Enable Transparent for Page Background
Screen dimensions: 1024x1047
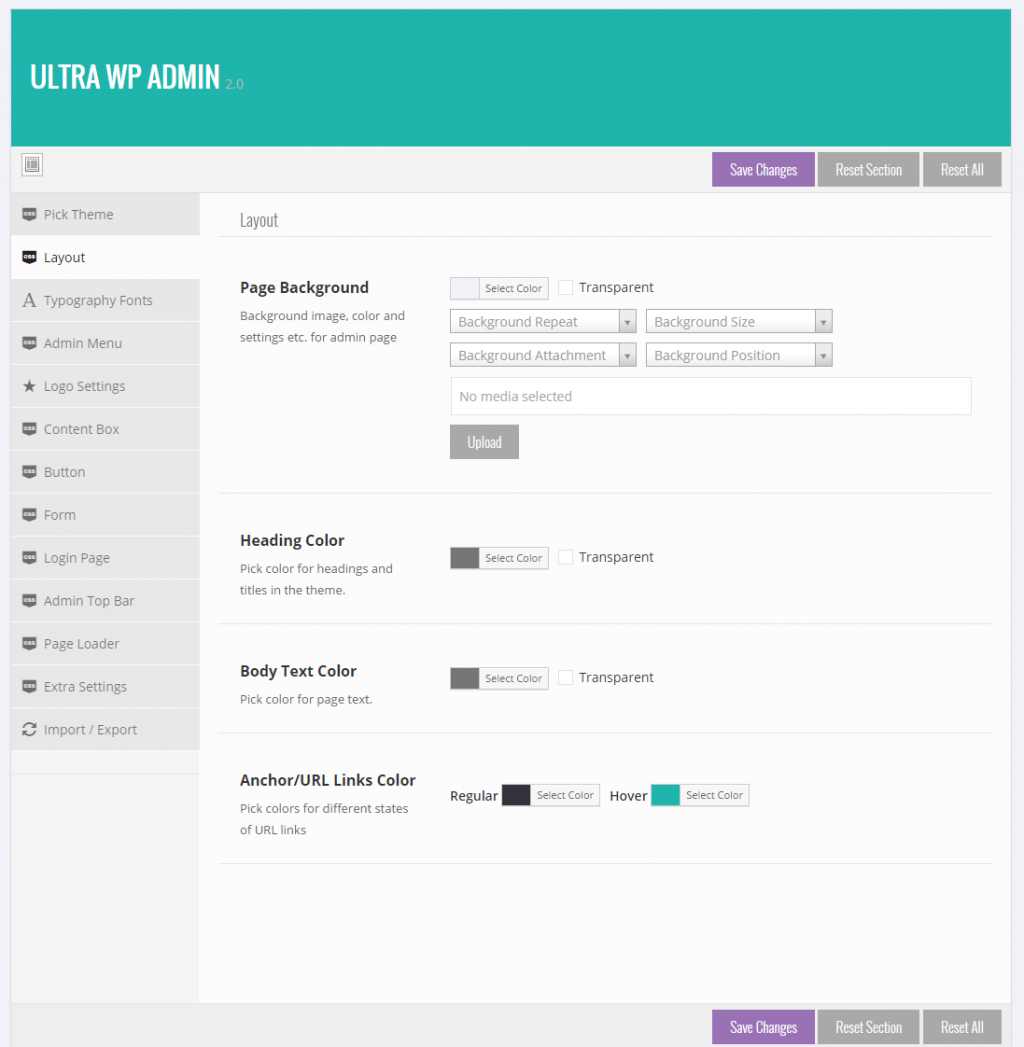click(x=566, y=287)
